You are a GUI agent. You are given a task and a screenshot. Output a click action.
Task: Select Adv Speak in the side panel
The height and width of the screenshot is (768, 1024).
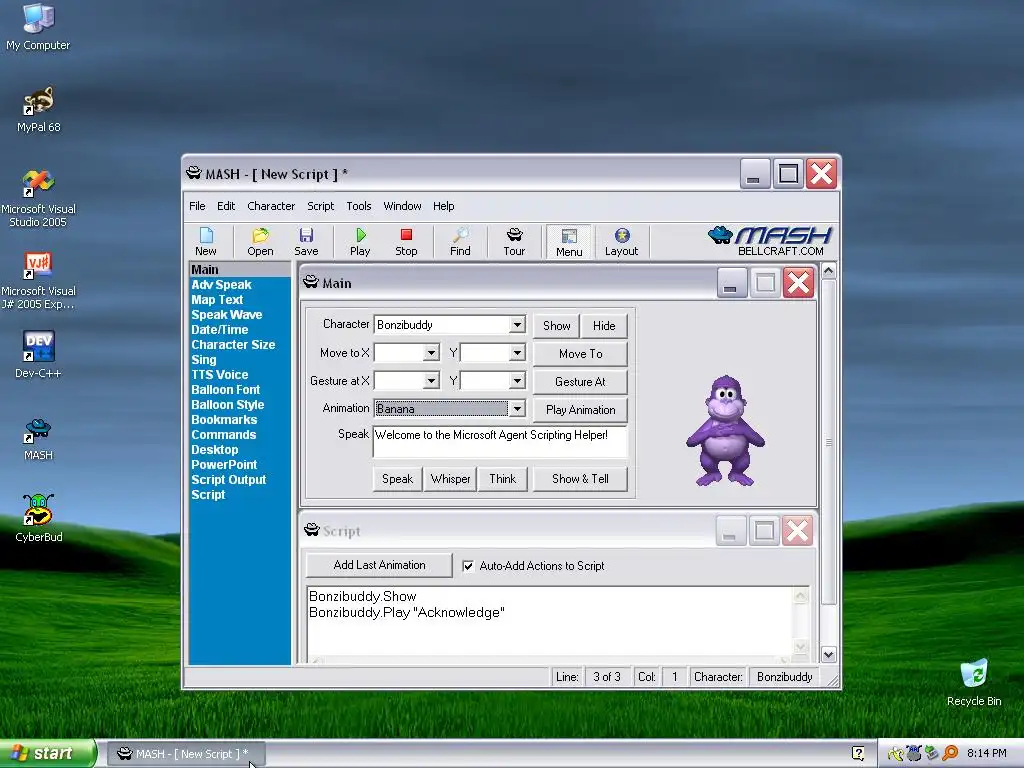221,285
